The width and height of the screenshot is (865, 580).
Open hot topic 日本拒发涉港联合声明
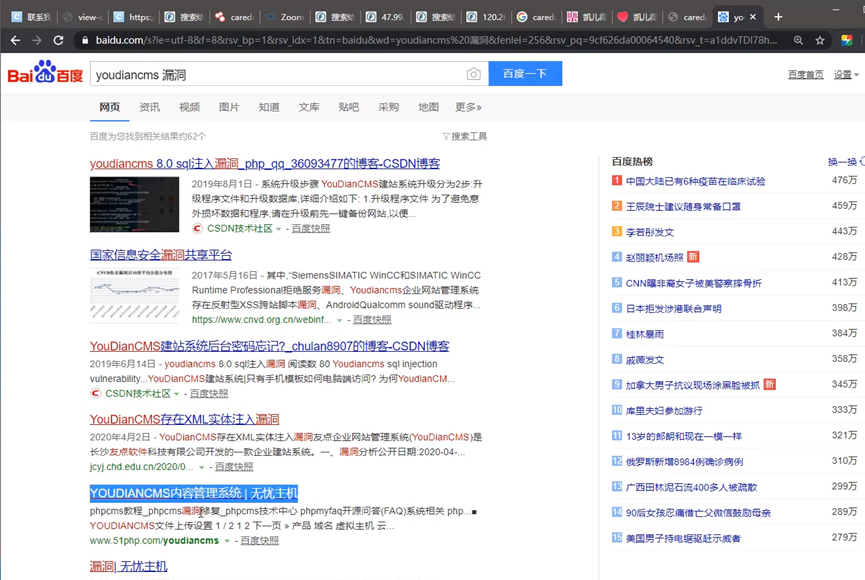pyautogui.click(x=674, y=308)
